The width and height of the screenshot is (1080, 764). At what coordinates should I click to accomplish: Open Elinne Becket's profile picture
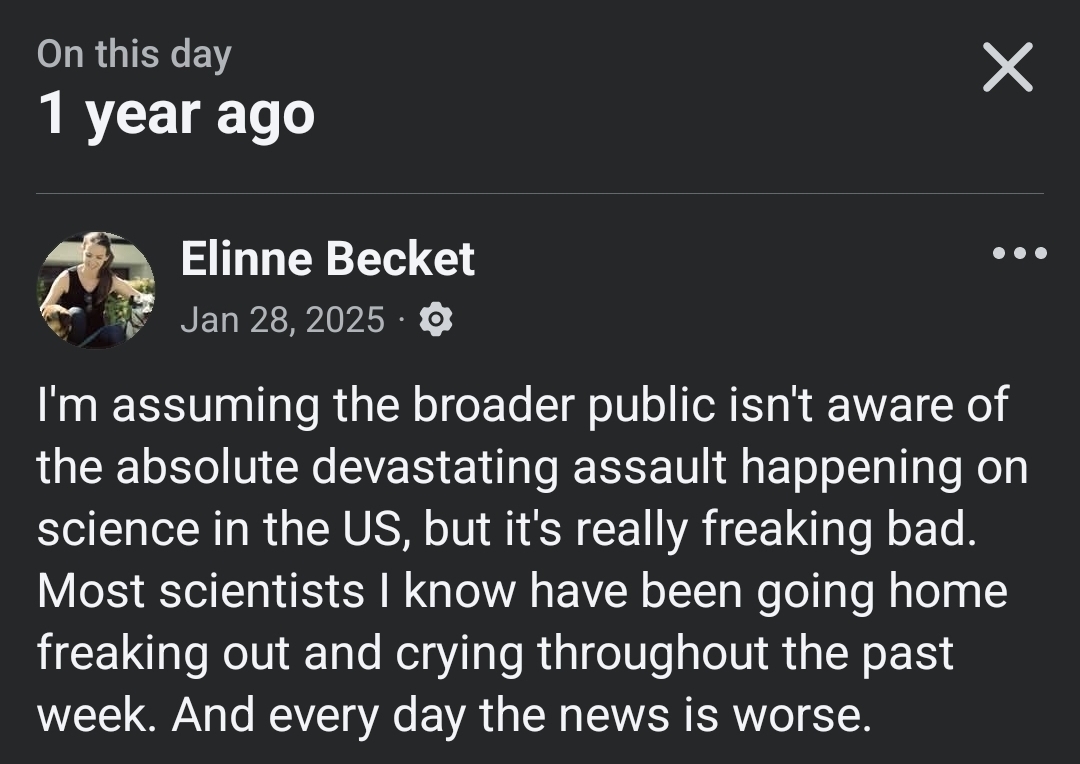click(96, 290)
